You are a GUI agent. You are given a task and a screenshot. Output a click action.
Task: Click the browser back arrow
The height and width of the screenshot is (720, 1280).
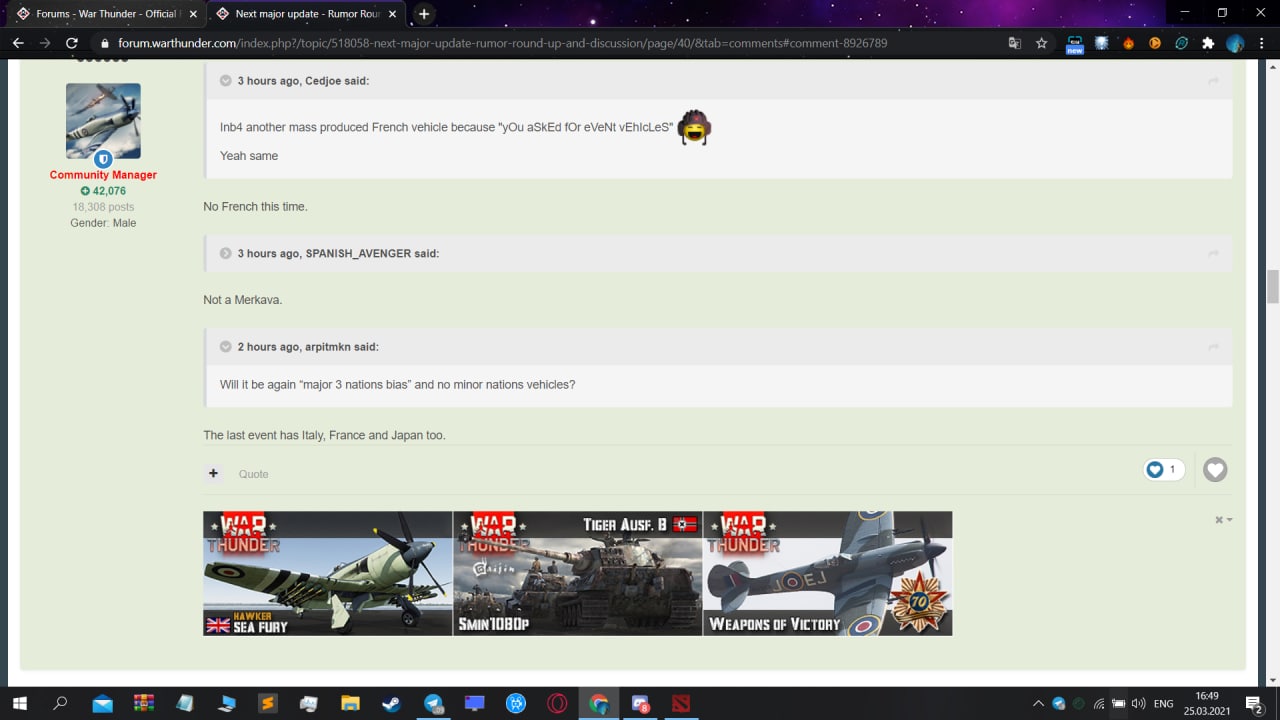[x=18, y=43]
